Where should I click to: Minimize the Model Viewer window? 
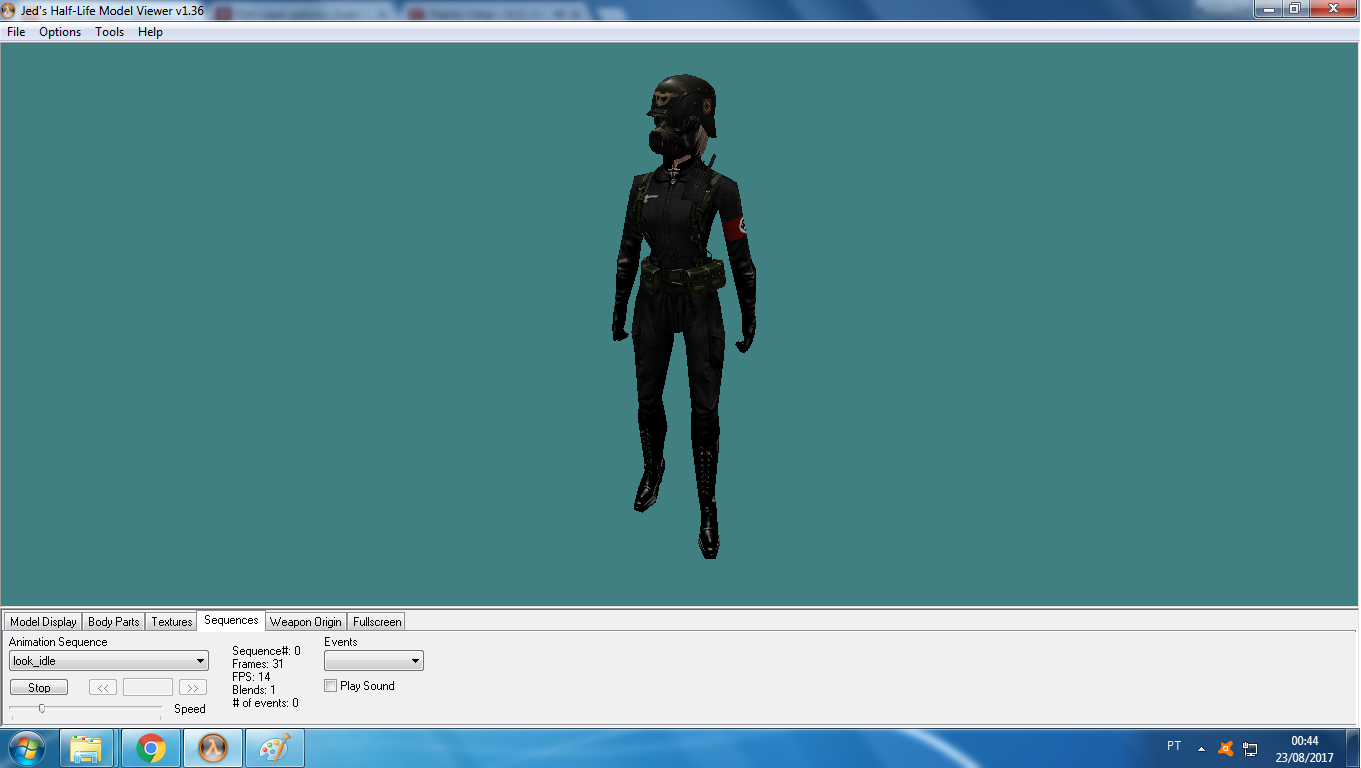tap(1269, 8)
